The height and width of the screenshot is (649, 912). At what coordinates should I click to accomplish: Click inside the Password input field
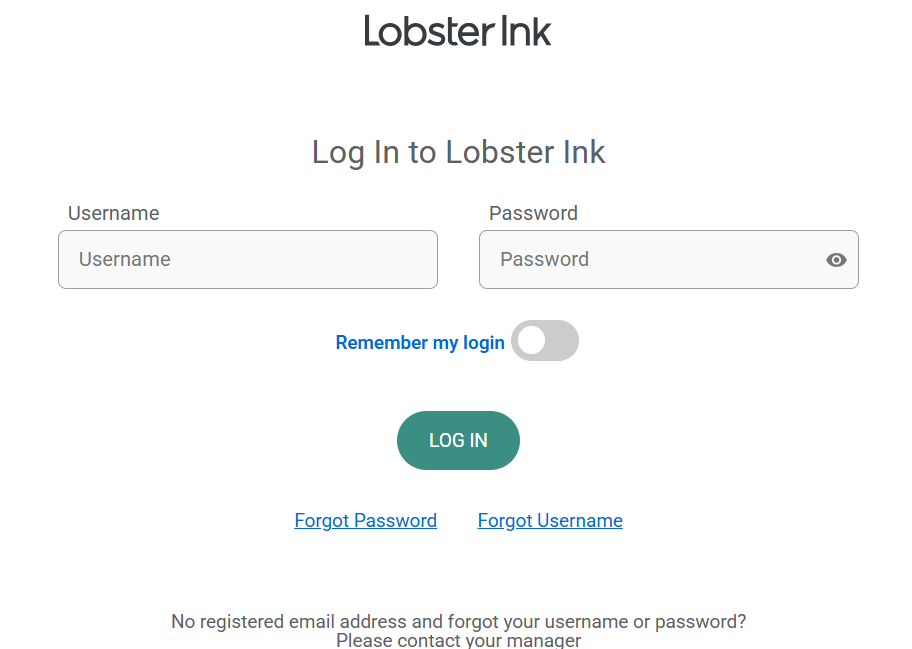tap(650, 259)
